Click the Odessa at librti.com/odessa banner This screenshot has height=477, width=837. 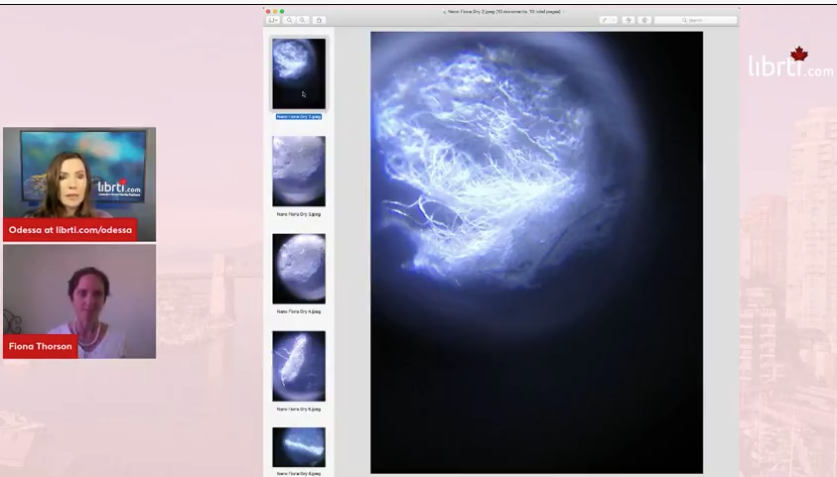[70, 230]
